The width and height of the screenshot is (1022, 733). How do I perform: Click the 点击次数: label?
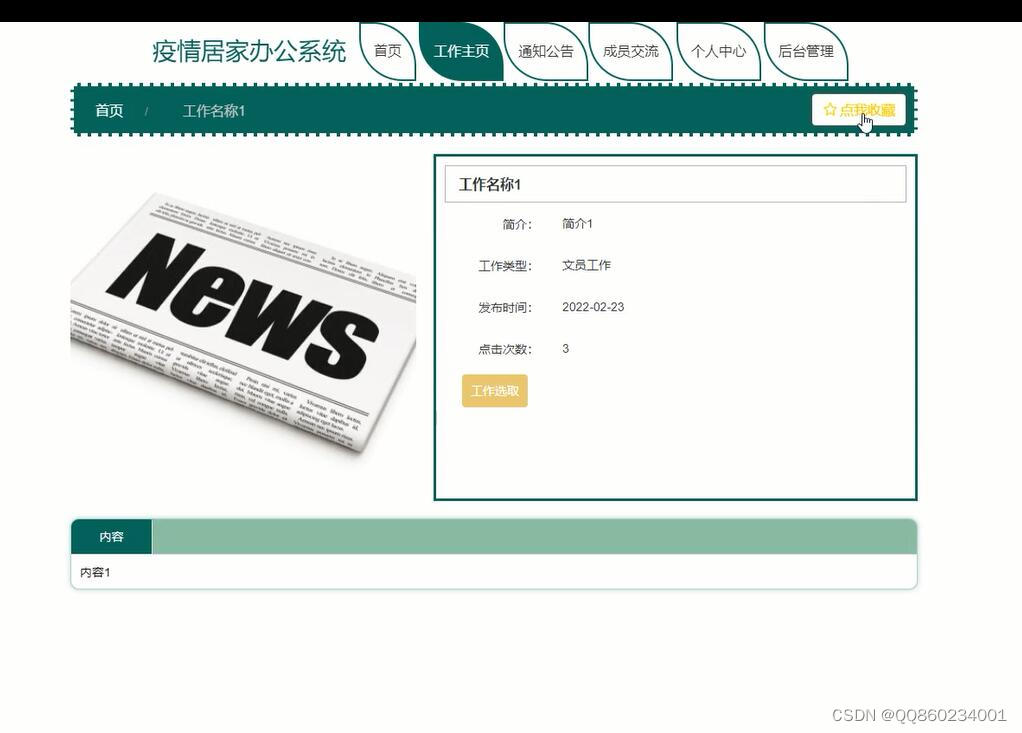coord(505,349)
